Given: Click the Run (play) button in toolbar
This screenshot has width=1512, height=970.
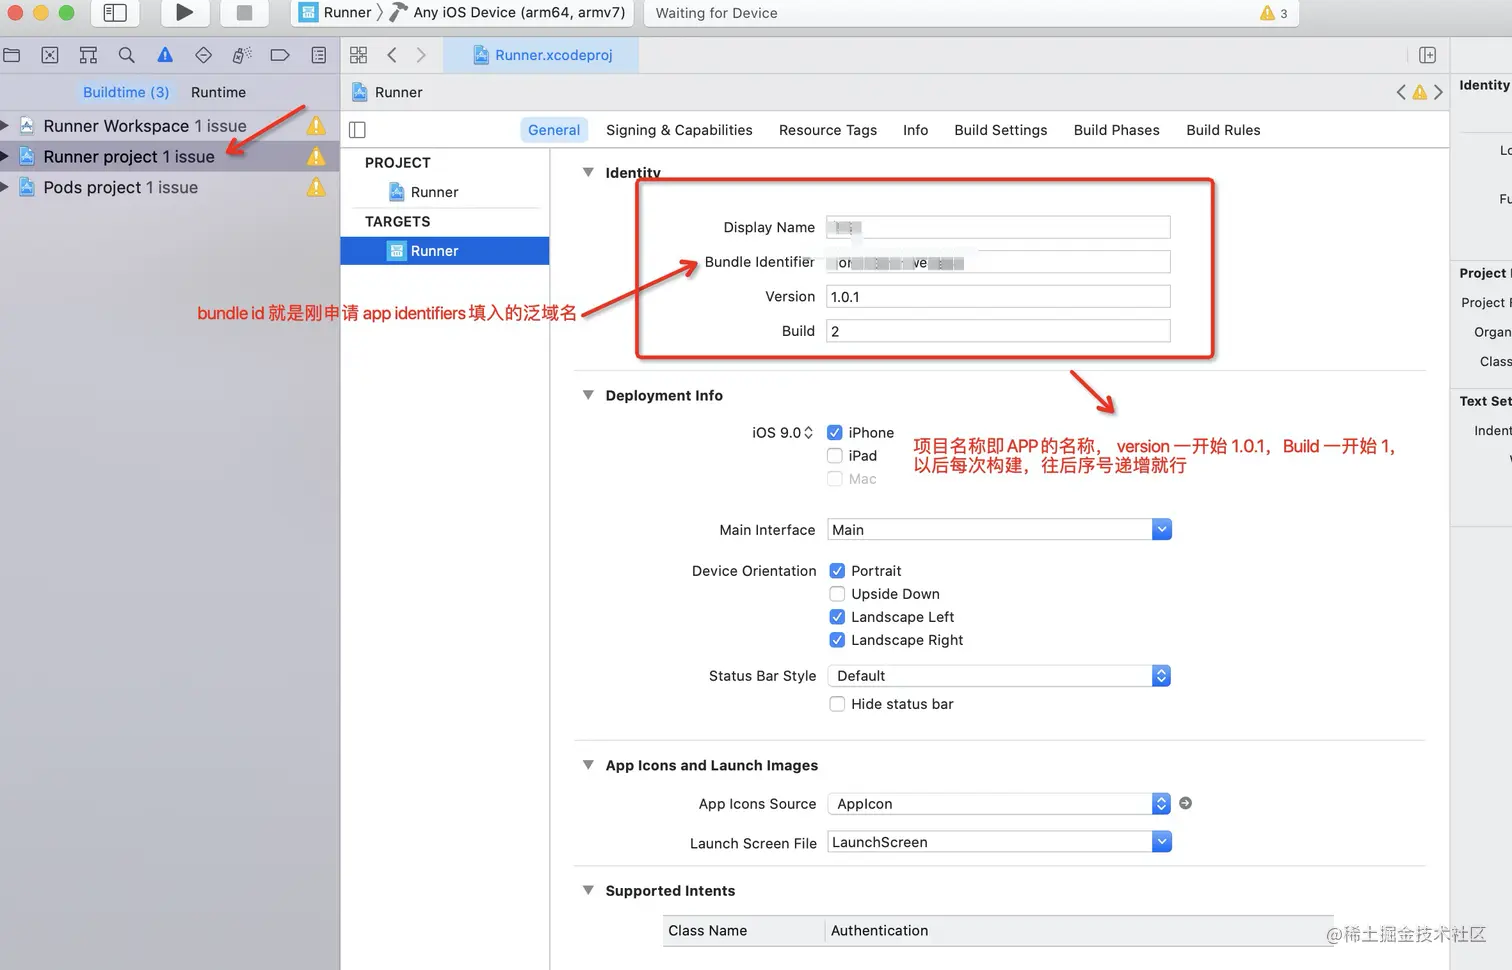Looking at the screenshot, I should [184, 13].
